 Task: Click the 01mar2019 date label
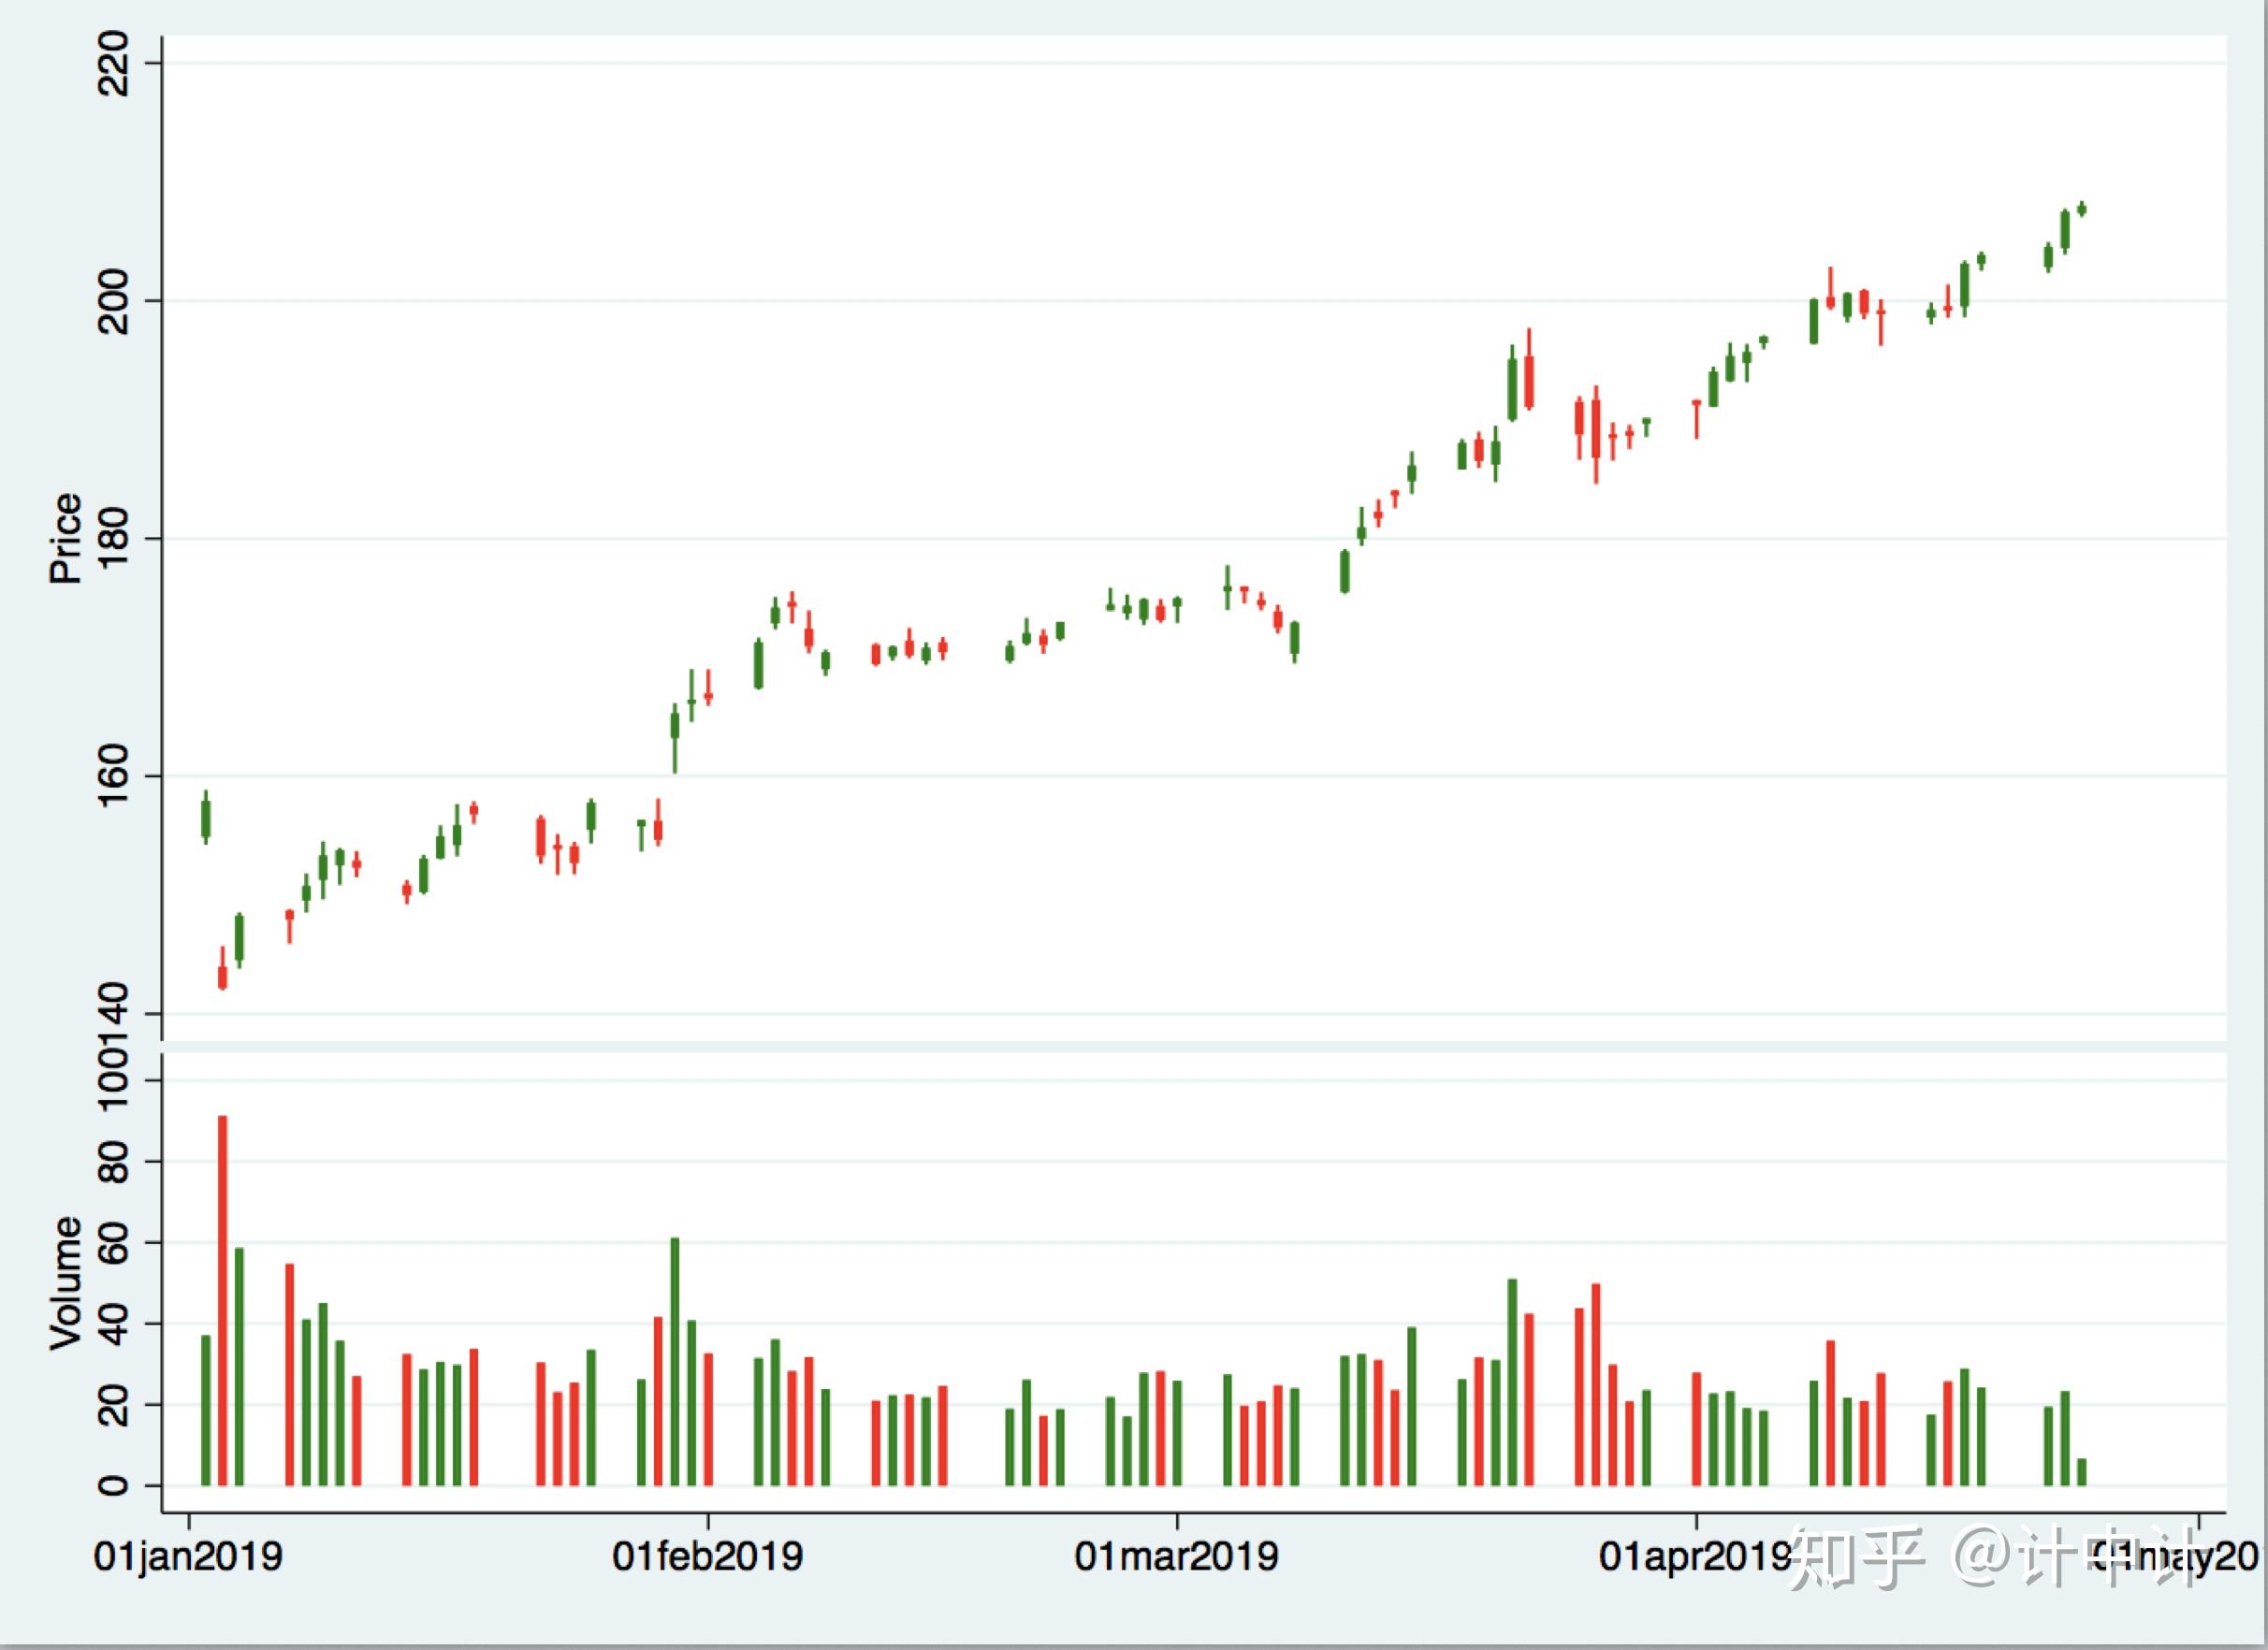pyautogui.click(x=1176, y=1556)
